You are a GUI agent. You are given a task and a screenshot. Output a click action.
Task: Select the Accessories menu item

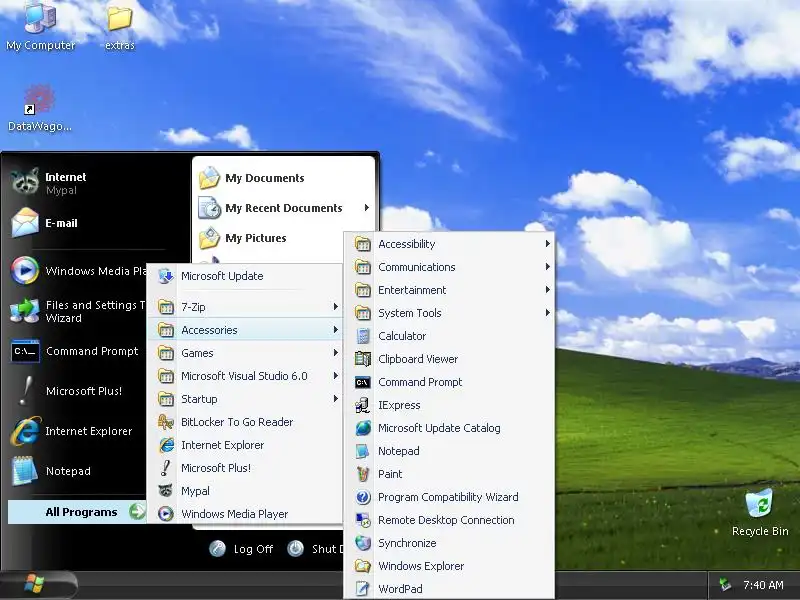pos(245,330)
